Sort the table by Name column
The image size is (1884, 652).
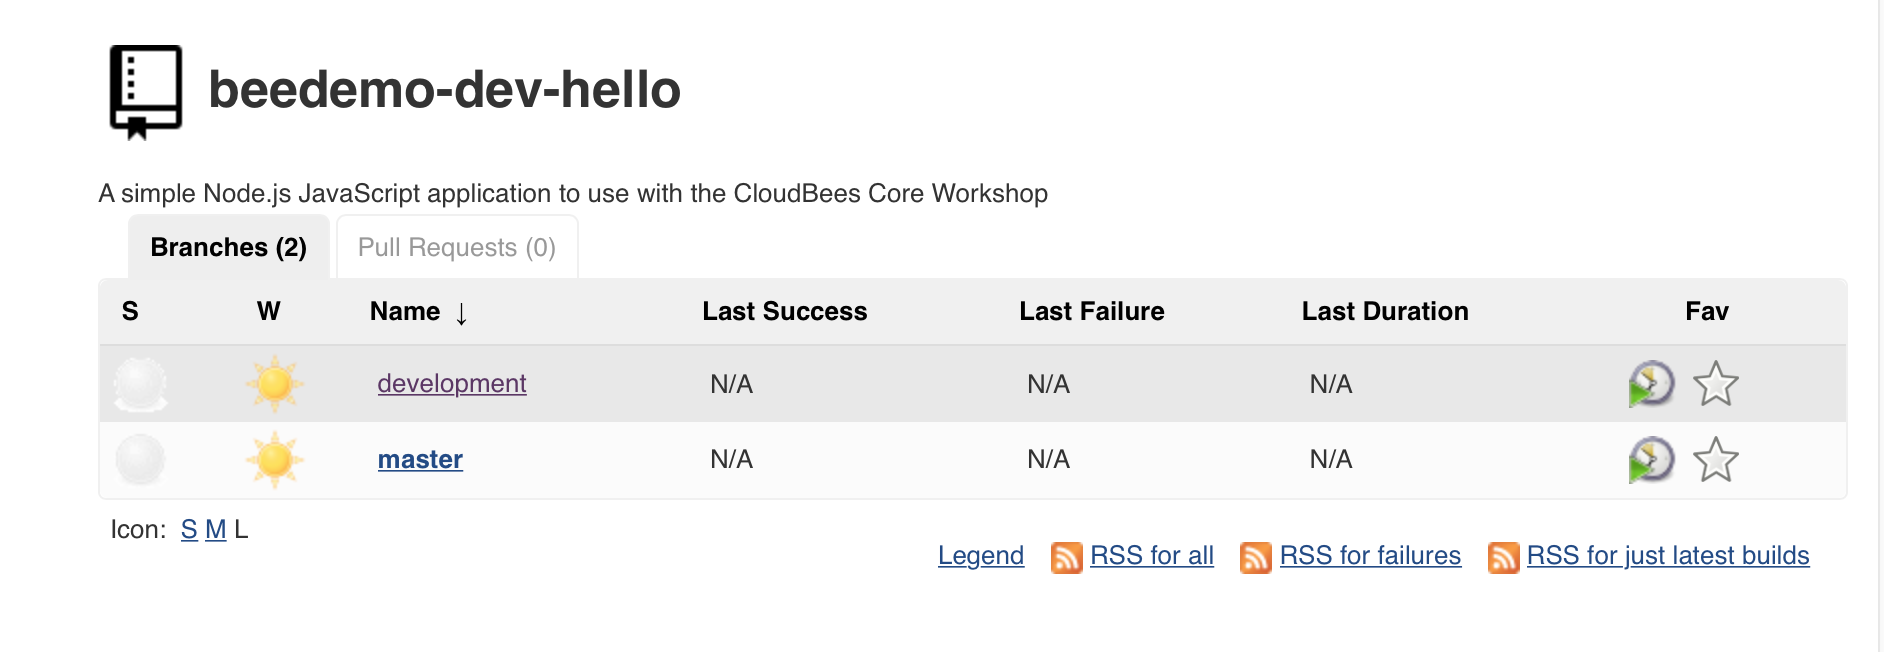pos(405,311)
